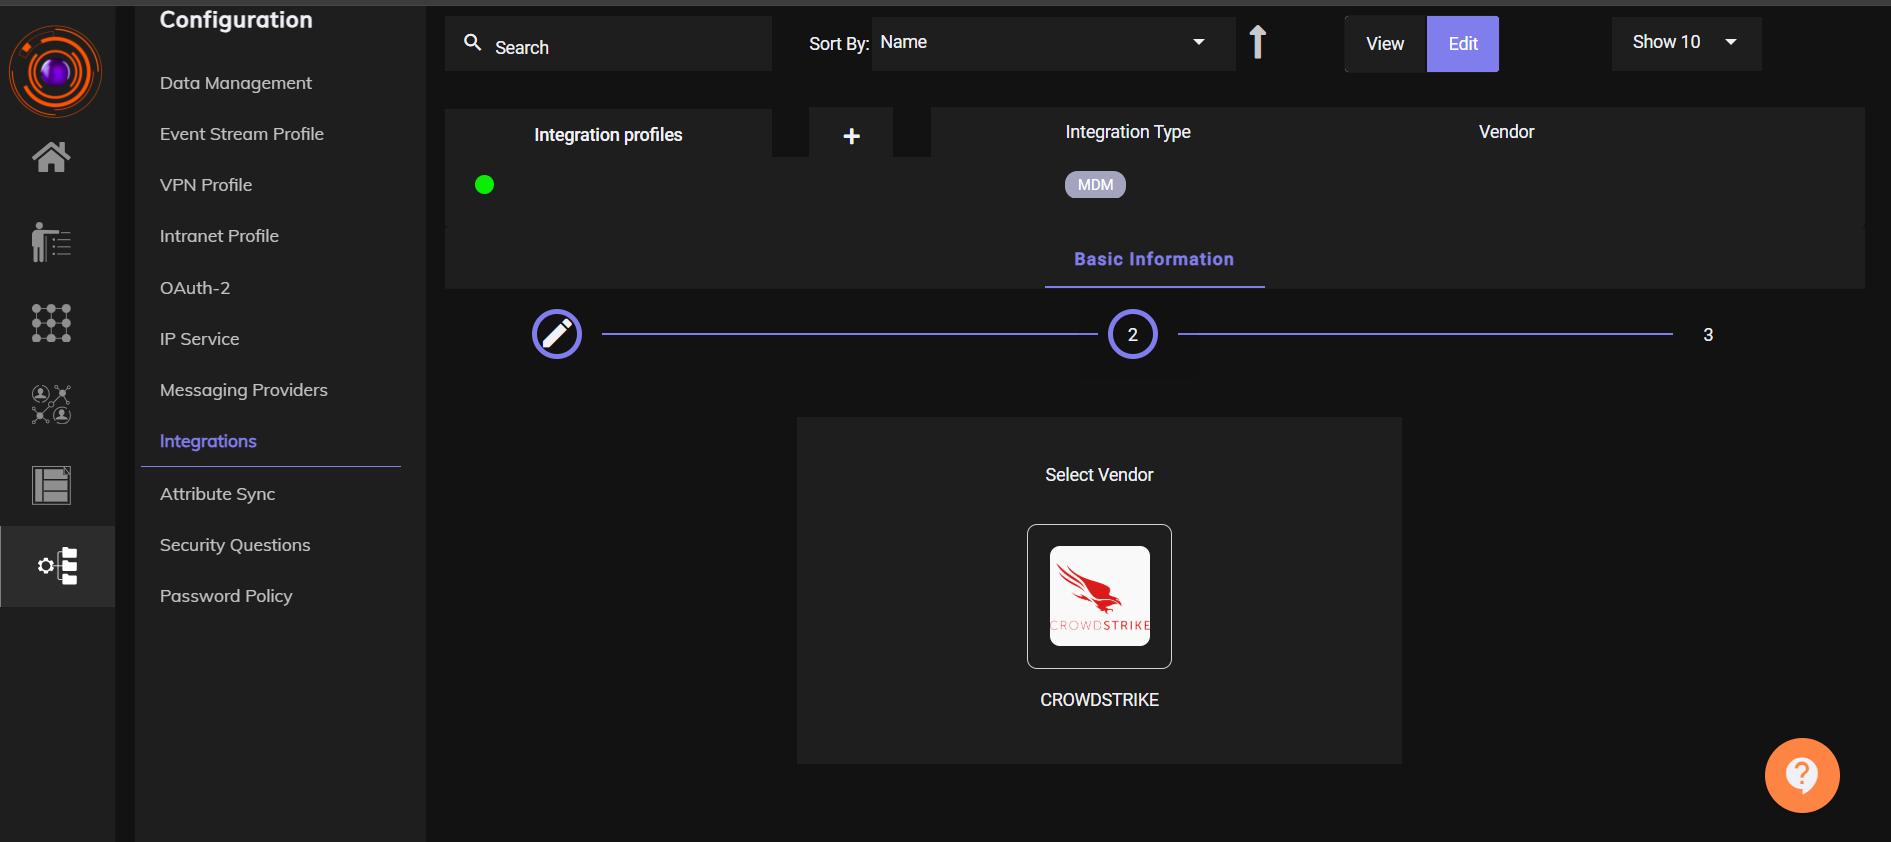Click the Vendor column header
This screenshot has width=1891, height=842.
click(1506, 132)
